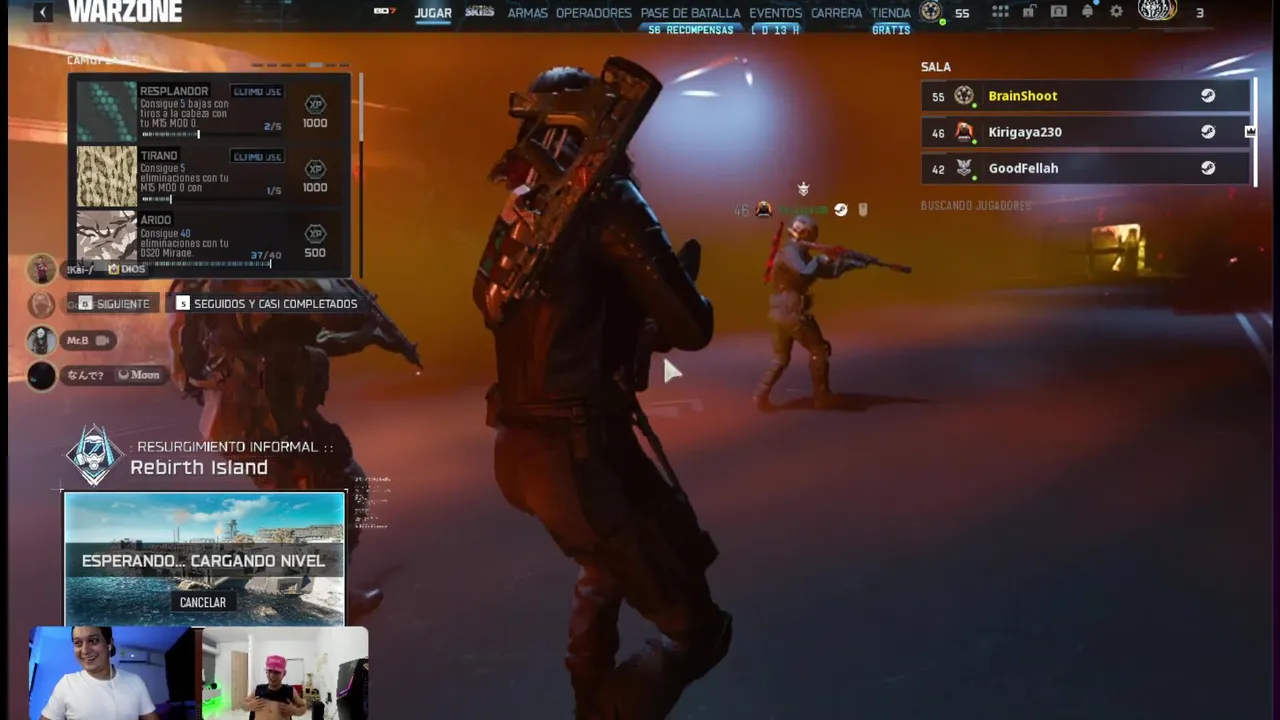Click the DIOS tag next to Kai
Screen dimensions: 1280x720
[x=127, y=269]
